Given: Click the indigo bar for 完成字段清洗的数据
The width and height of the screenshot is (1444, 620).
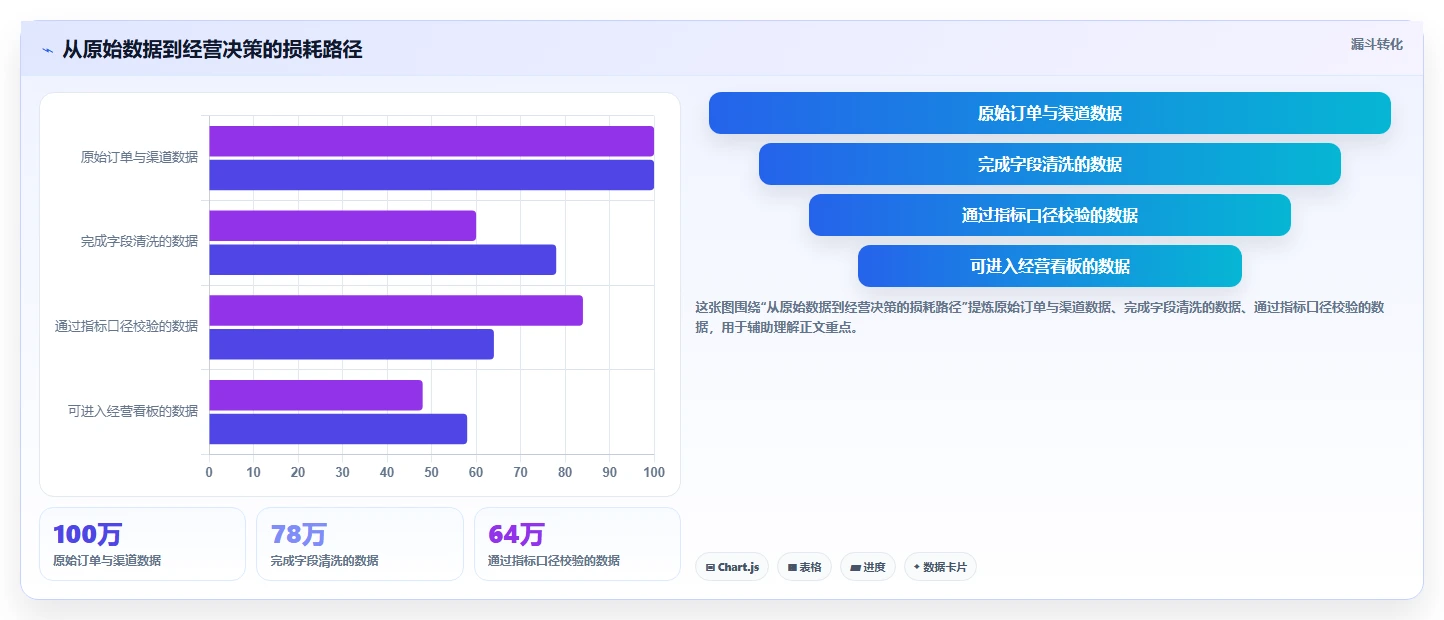Looking at the screenshot, I should click(382, 260).
